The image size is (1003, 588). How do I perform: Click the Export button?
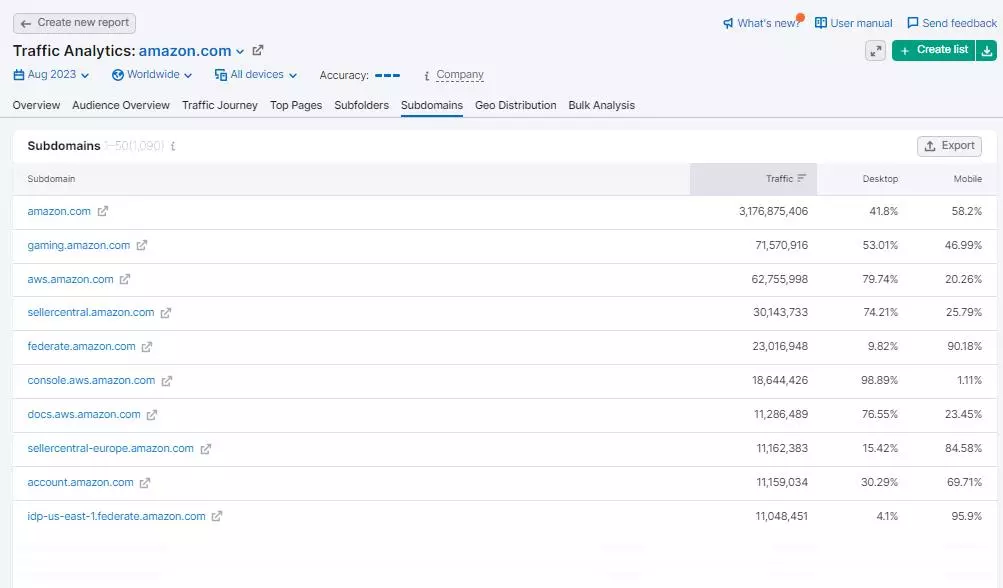coord(949,146)
